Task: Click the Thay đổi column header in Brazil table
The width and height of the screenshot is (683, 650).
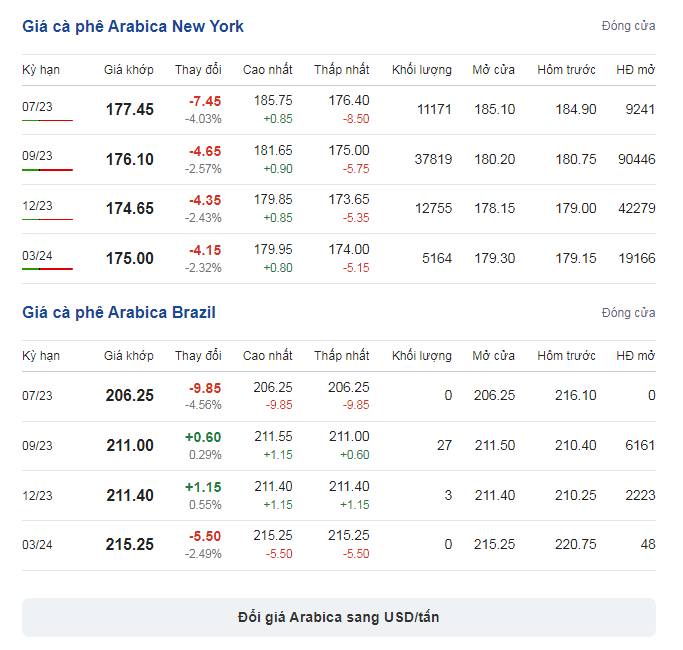Action: point(198,356)
